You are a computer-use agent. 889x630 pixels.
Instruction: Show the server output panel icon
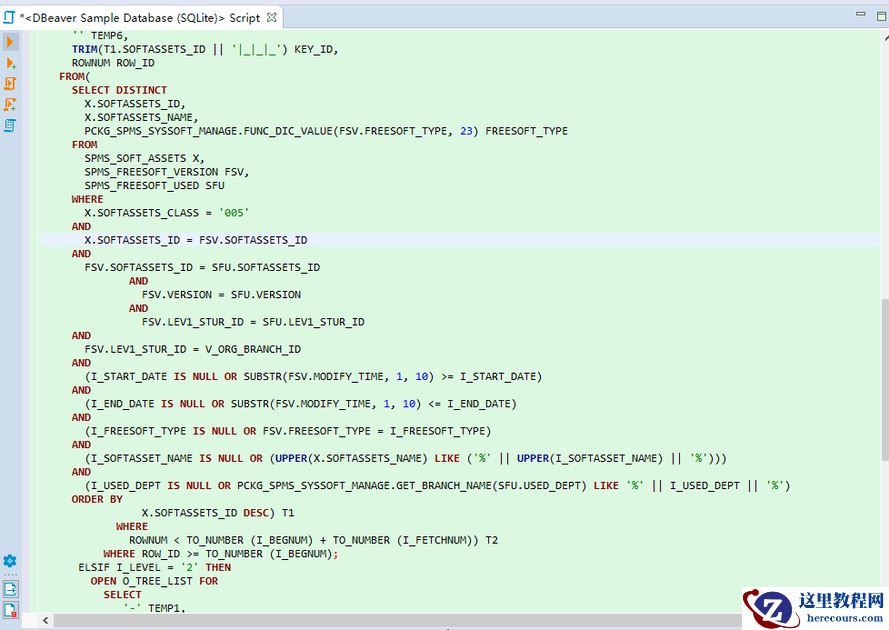(x=10, y=589)
